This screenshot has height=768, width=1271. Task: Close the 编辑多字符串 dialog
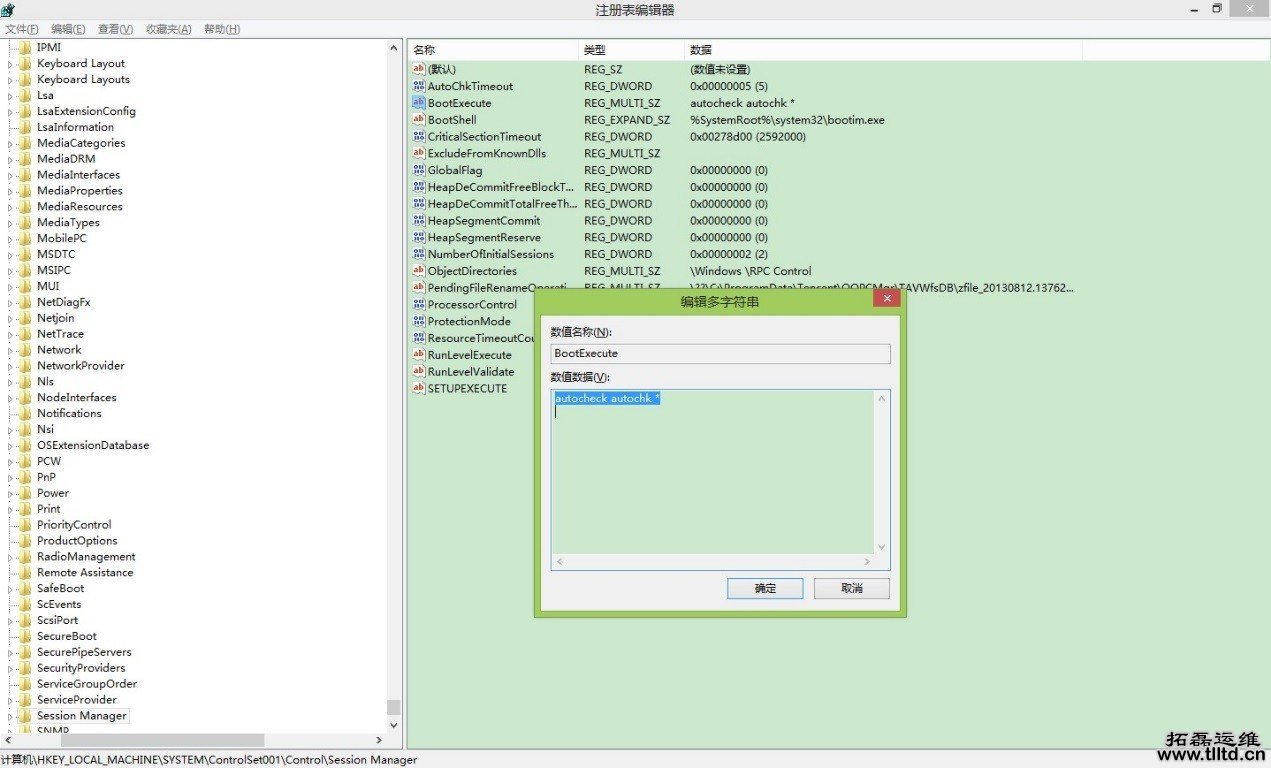coord(886,299)
